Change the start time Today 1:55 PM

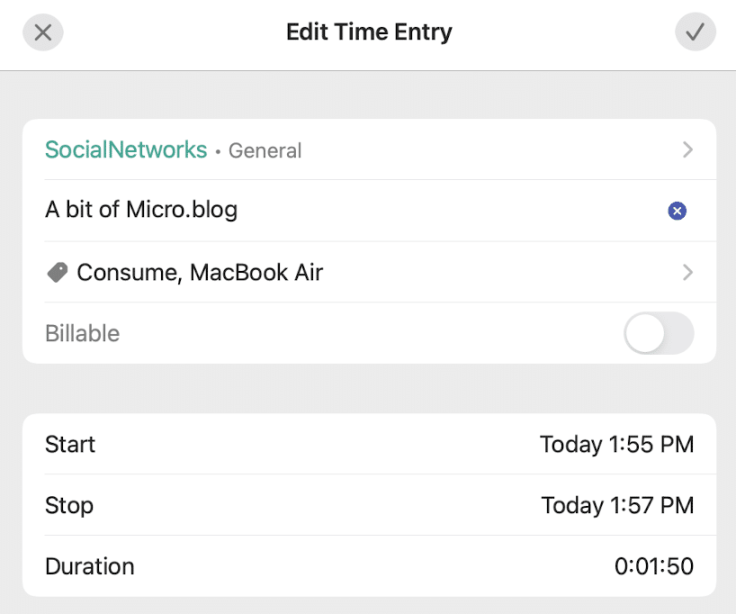coord(616,444)
